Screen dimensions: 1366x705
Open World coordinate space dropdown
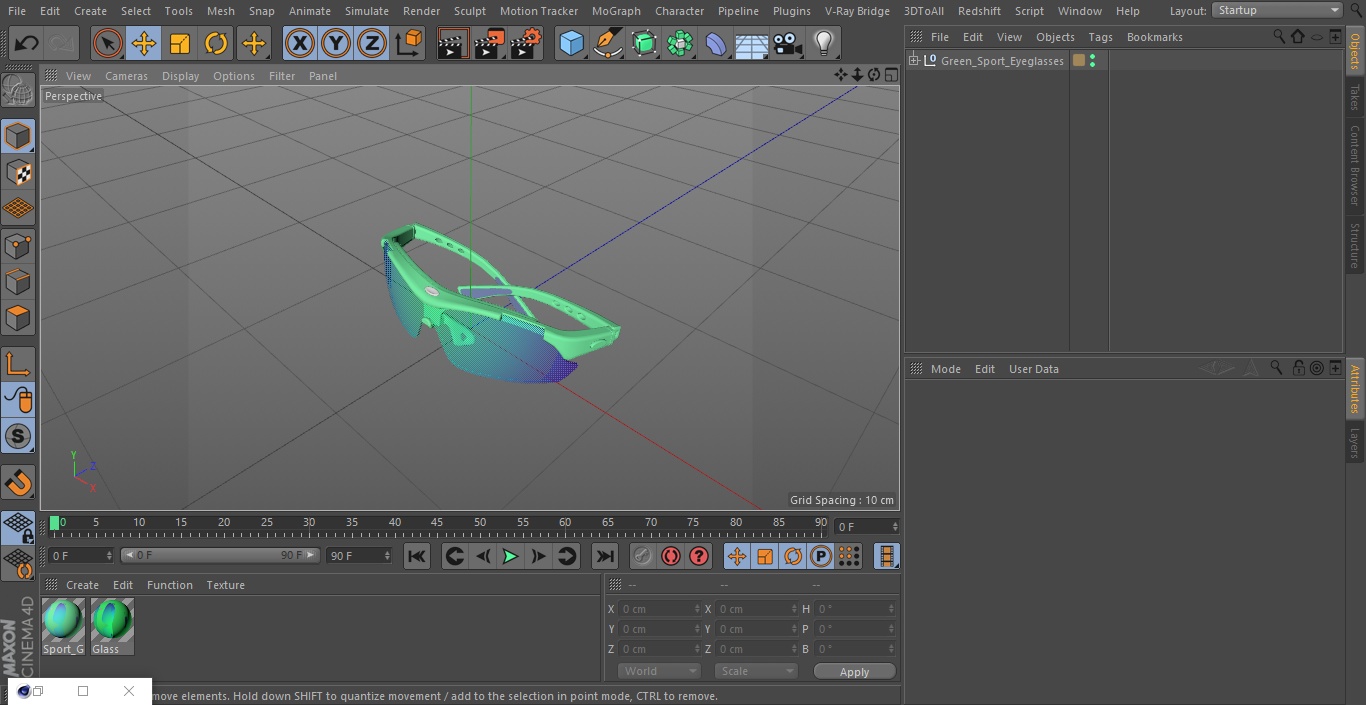click(x=659, y=671)
